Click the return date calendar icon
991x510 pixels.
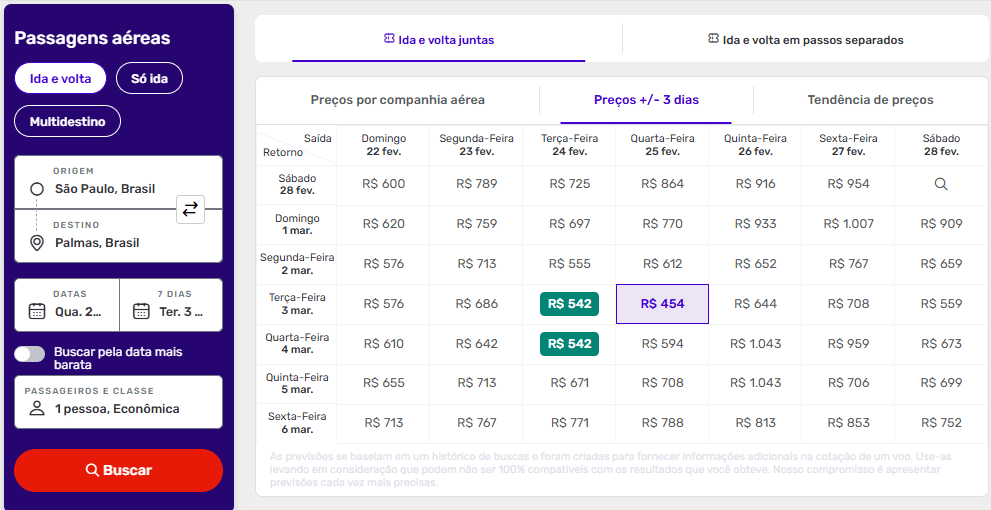pyautogui.click(x=141, y=311)
